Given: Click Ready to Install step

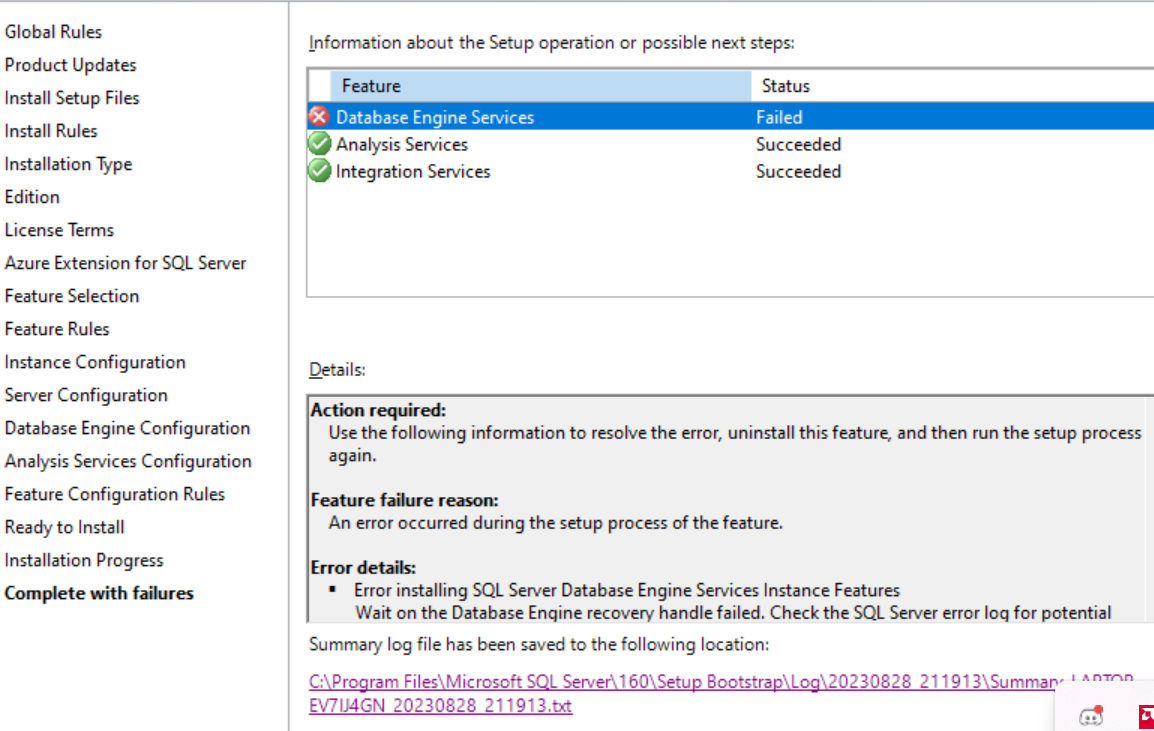Looking at the screenshot, I should (64, 527).
